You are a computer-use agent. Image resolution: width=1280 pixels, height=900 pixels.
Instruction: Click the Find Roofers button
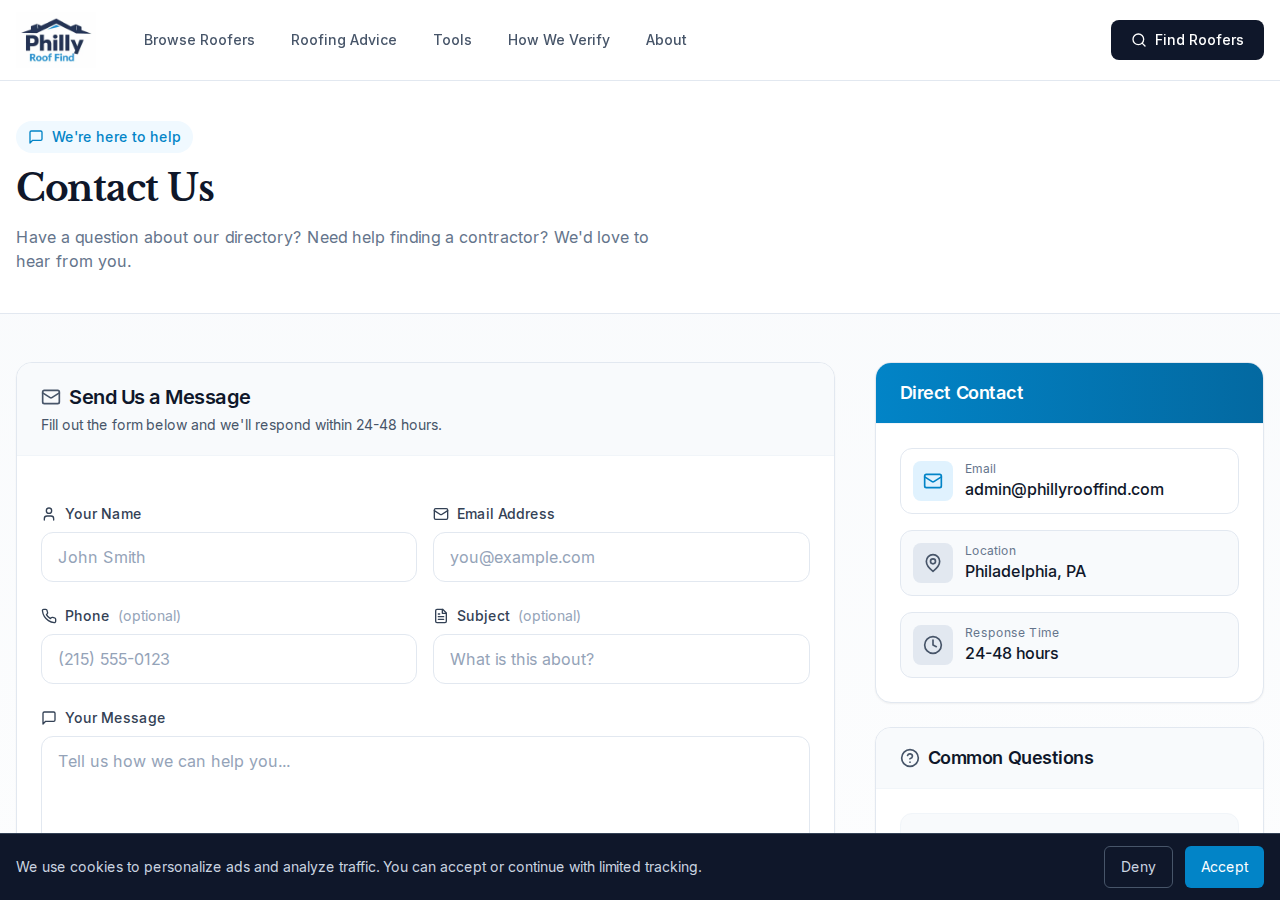click(1187, 40)
